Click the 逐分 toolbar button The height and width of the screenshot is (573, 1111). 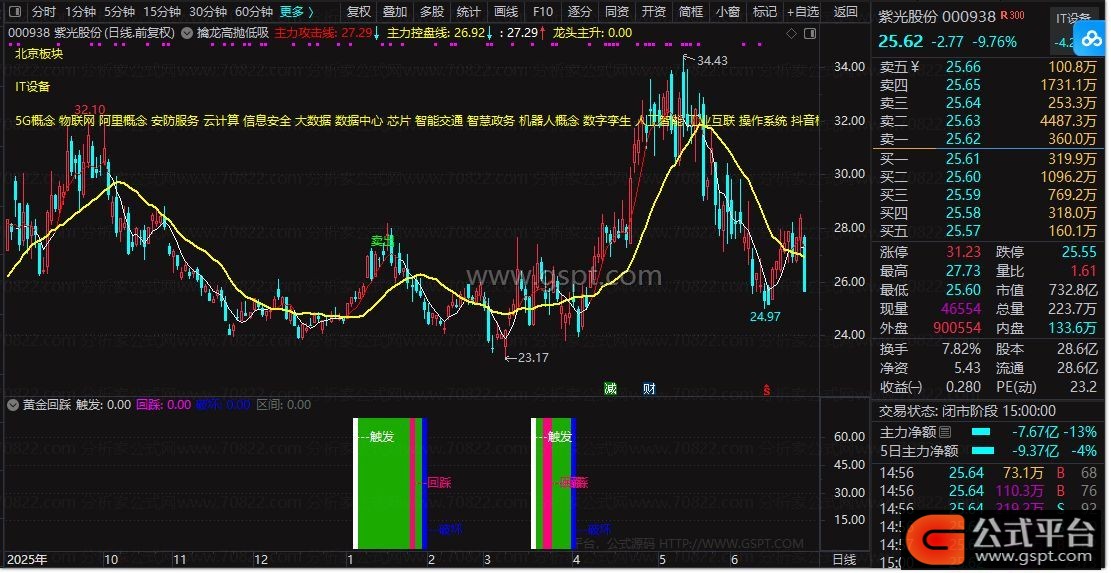click(579, 11)
